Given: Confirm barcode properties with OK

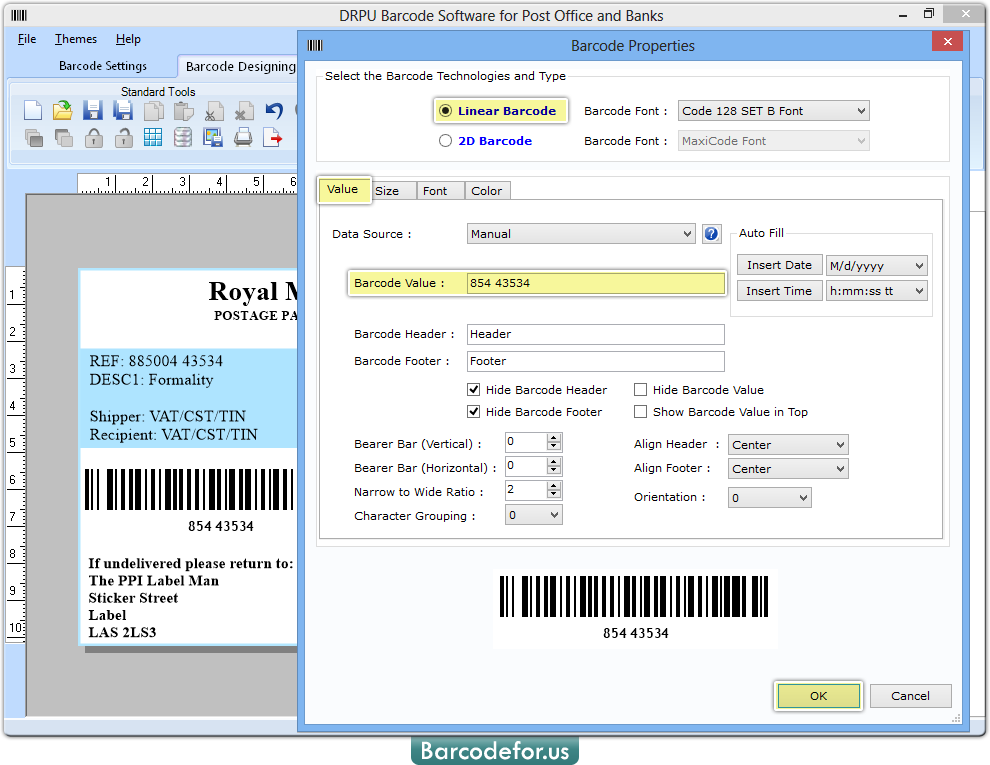Looking at the screenshot, I should (818, 696).
